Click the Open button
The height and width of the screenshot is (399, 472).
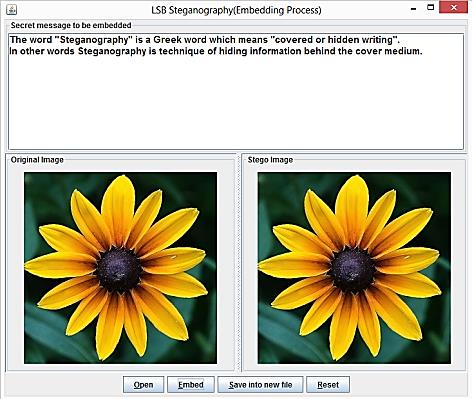(143, 385)
